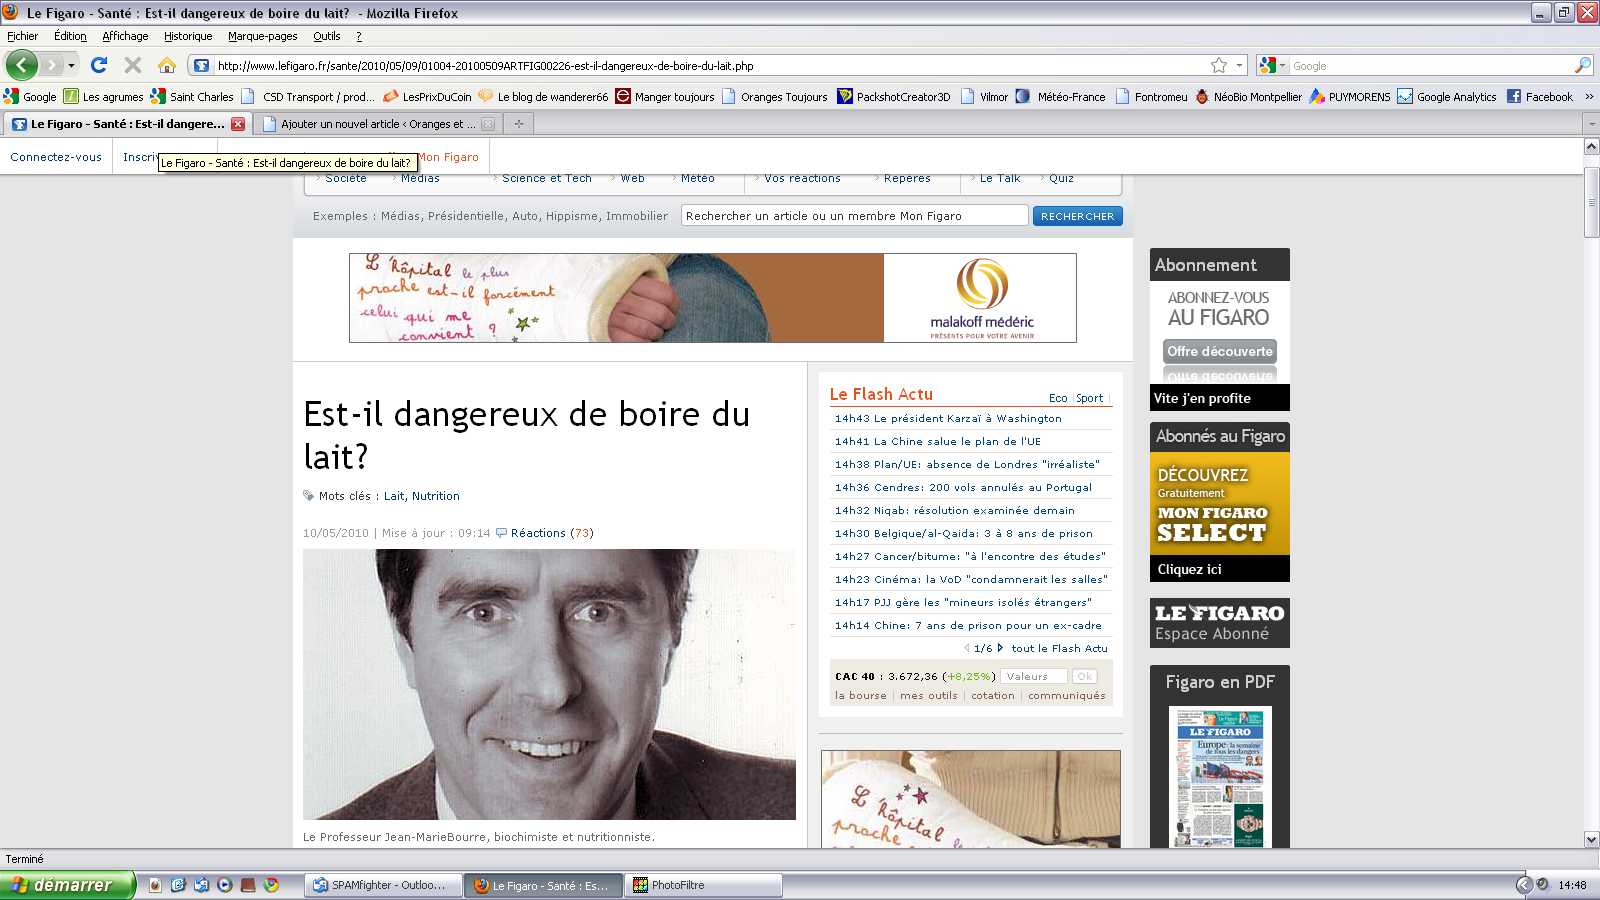
Task: Open the Historique menu
Action: [188, 36]
